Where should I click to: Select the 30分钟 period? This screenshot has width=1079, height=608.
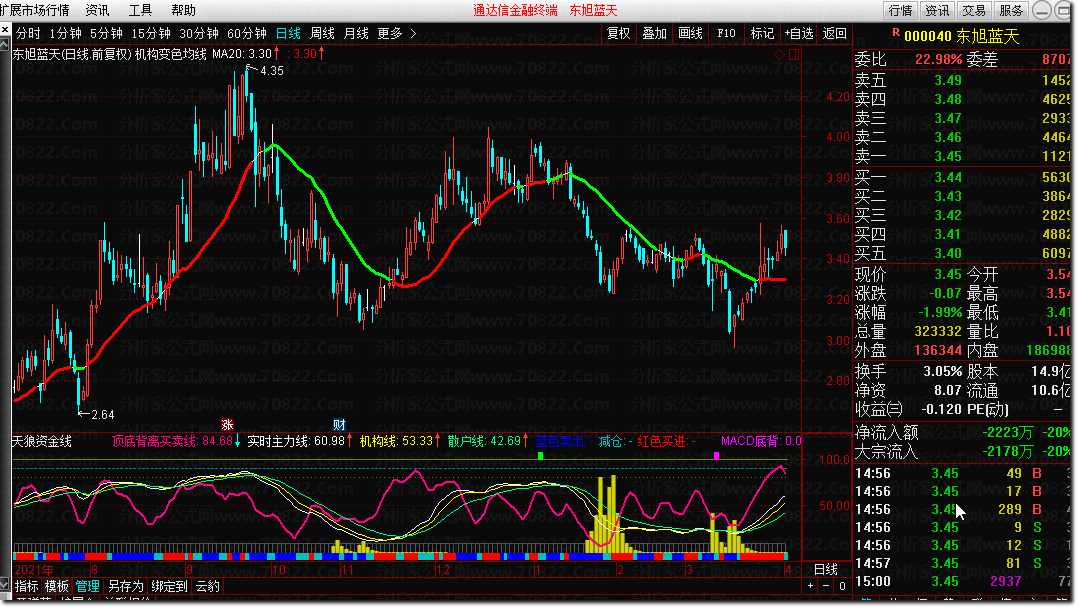[x=199, y=33]
